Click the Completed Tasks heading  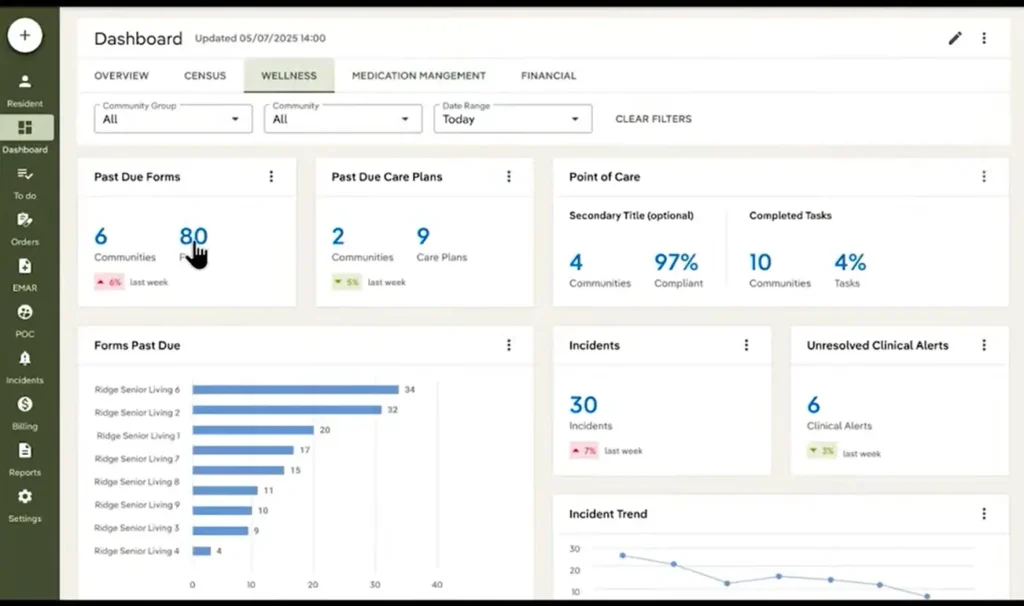[790, 215]
